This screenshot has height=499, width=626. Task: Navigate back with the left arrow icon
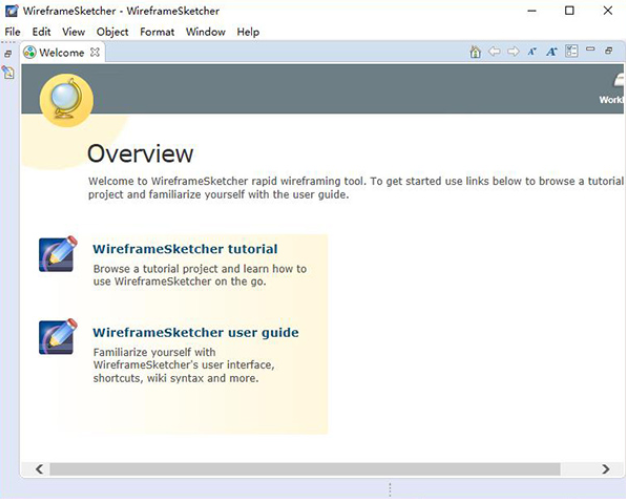tap(494, 52)
